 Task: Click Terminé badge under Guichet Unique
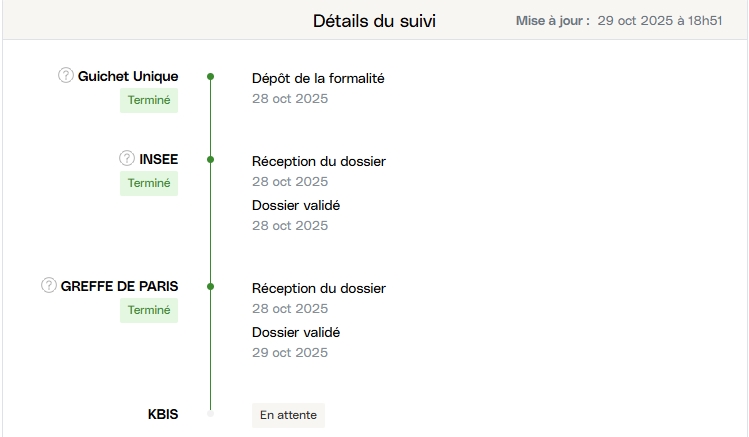(149, 100)
